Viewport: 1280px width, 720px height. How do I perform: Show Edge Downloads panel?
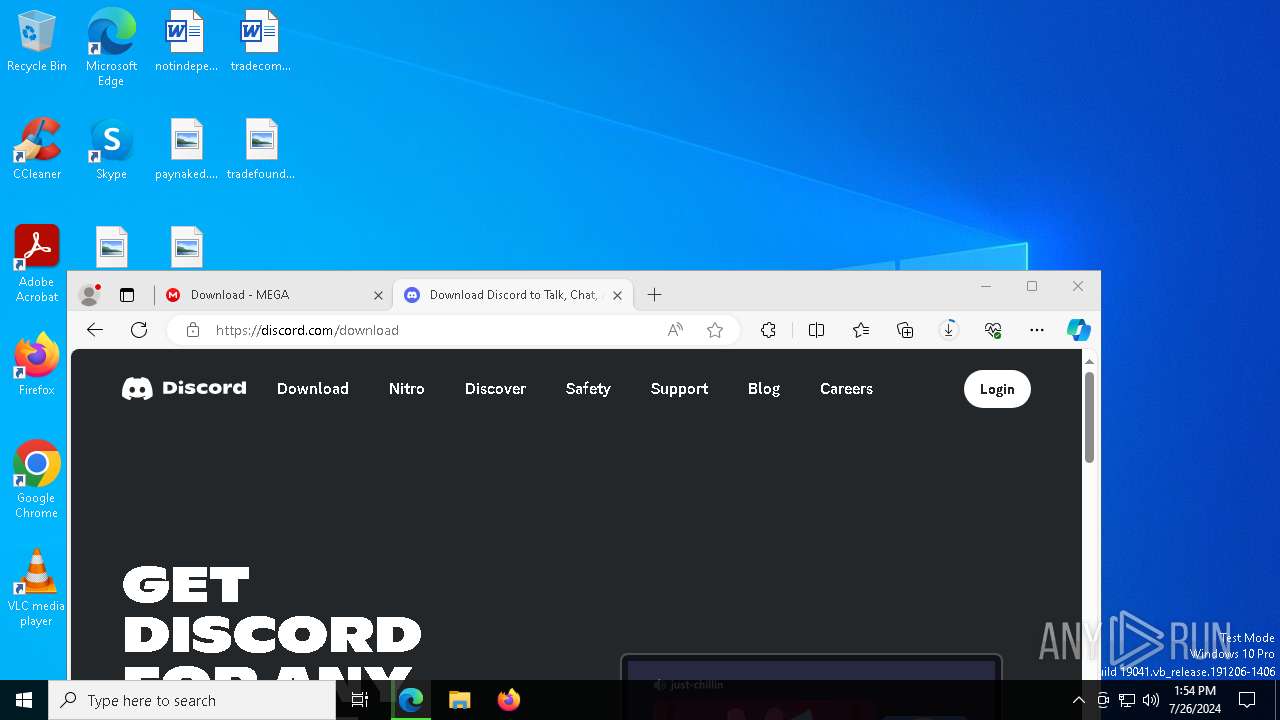[x=949, y=330]
